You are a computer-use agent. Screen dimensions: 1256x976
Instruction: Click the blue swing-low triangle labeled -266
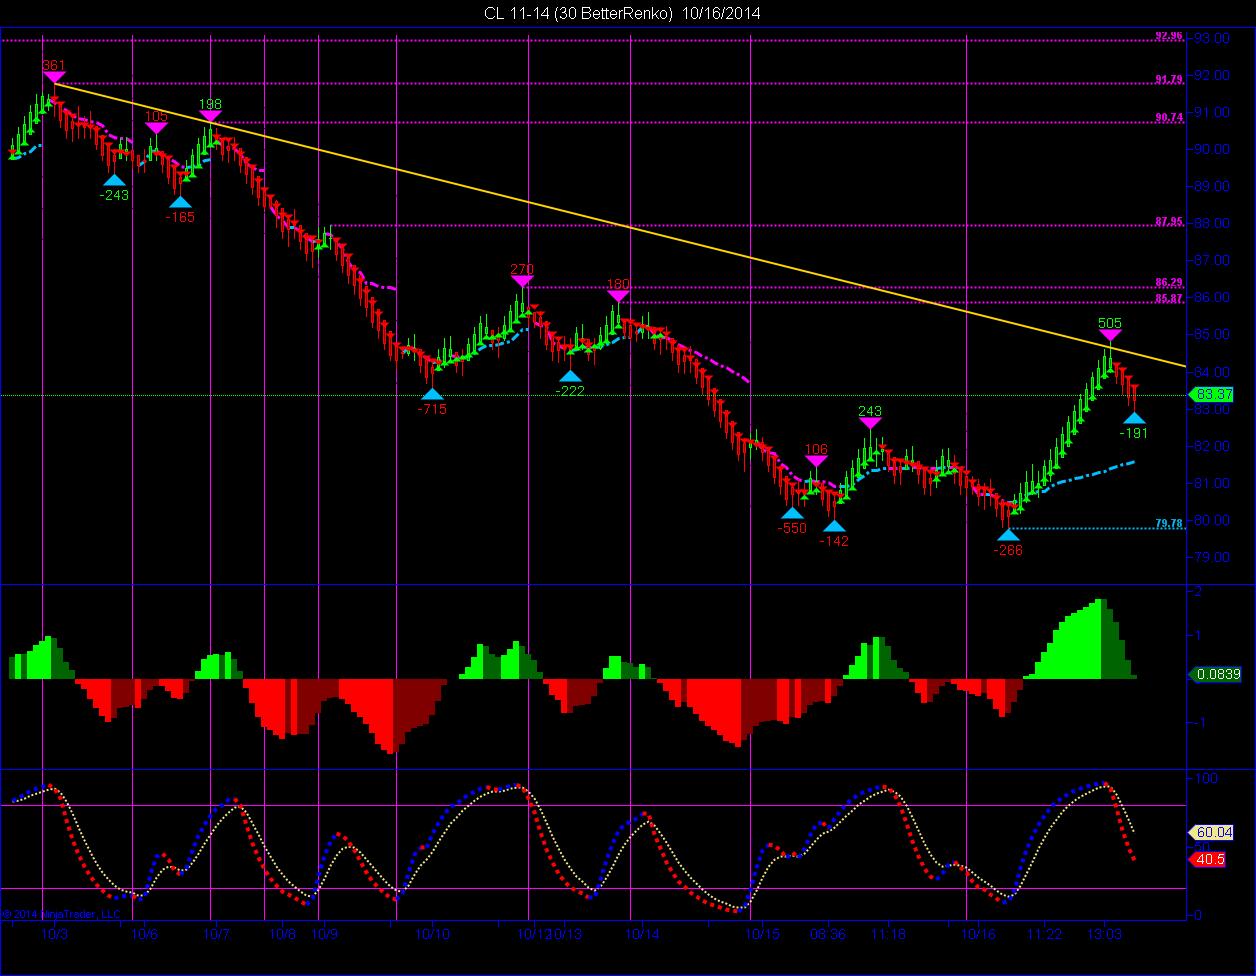click(x=1008, y=535)
